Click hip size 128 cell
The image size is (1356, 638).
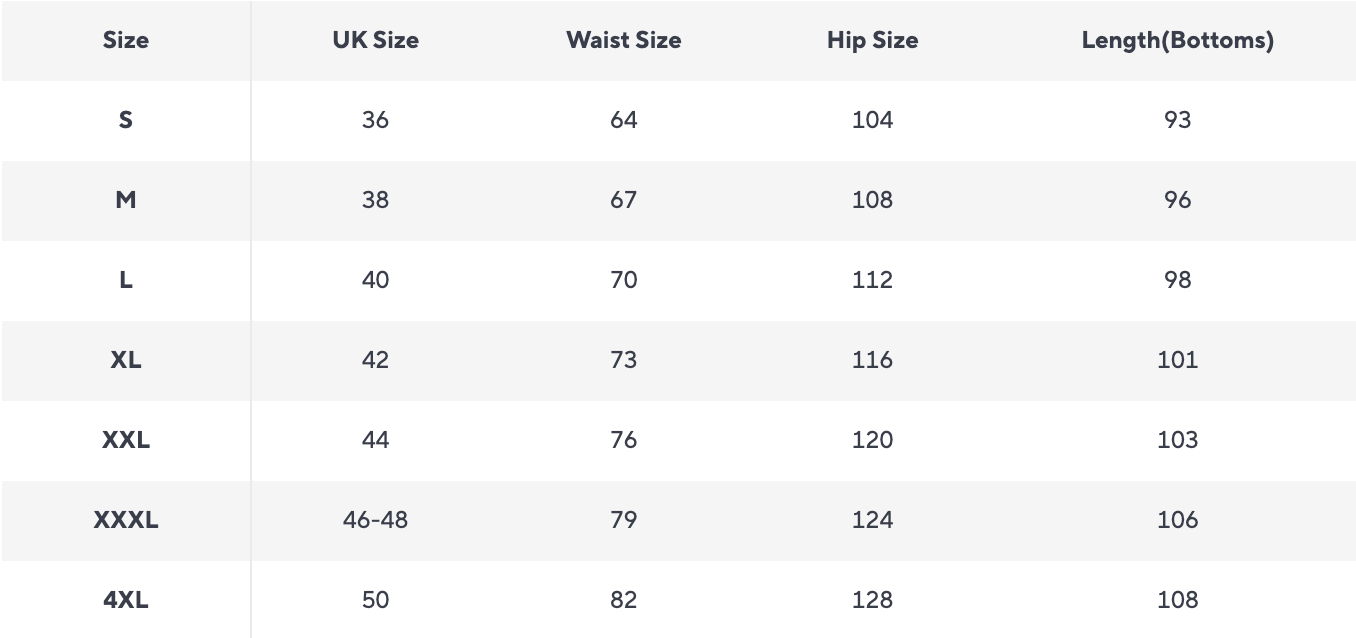872,600
